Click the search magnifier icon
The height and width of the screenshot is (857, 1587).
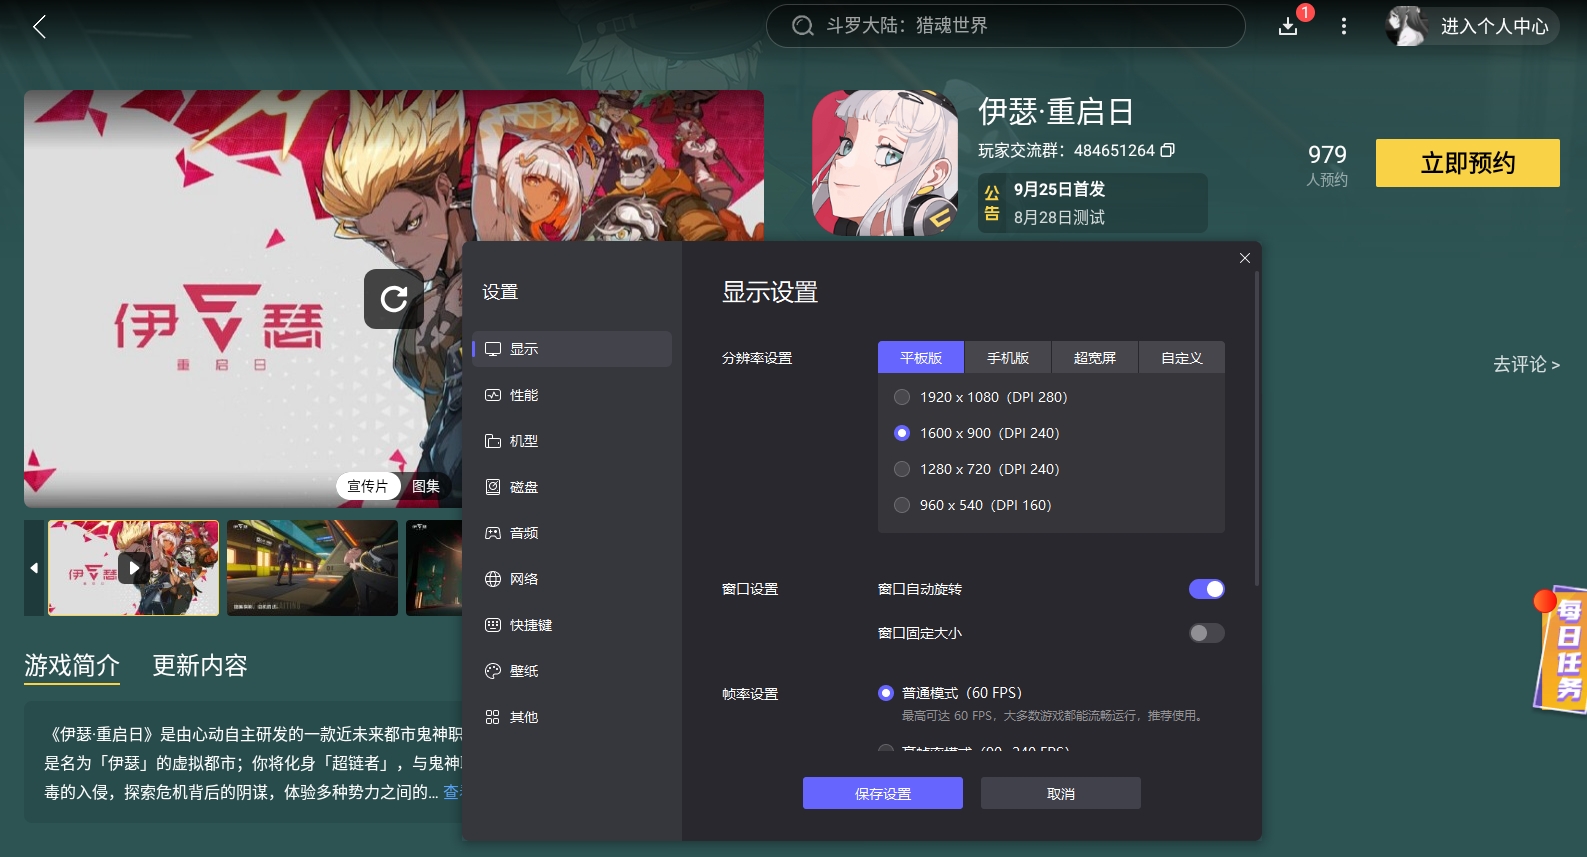pyautogui.click(x=803, y=26)
